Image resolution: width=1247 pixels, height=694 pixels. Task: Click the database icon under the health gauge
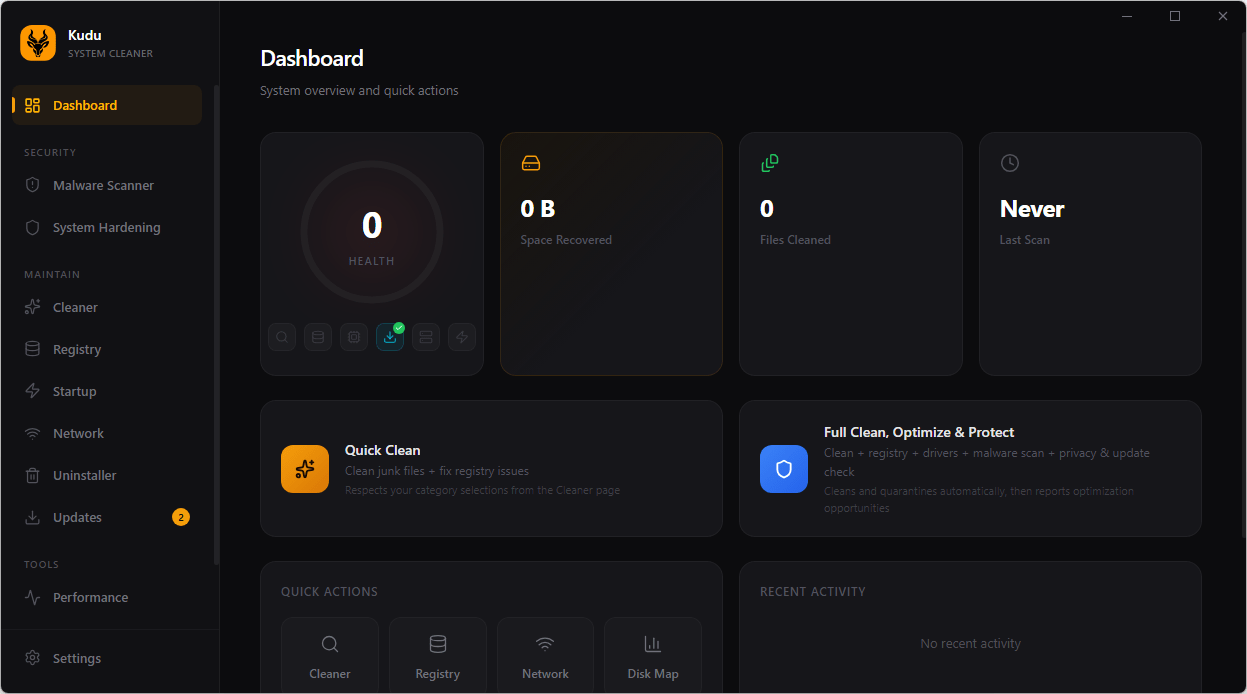[x=318, y=337]
